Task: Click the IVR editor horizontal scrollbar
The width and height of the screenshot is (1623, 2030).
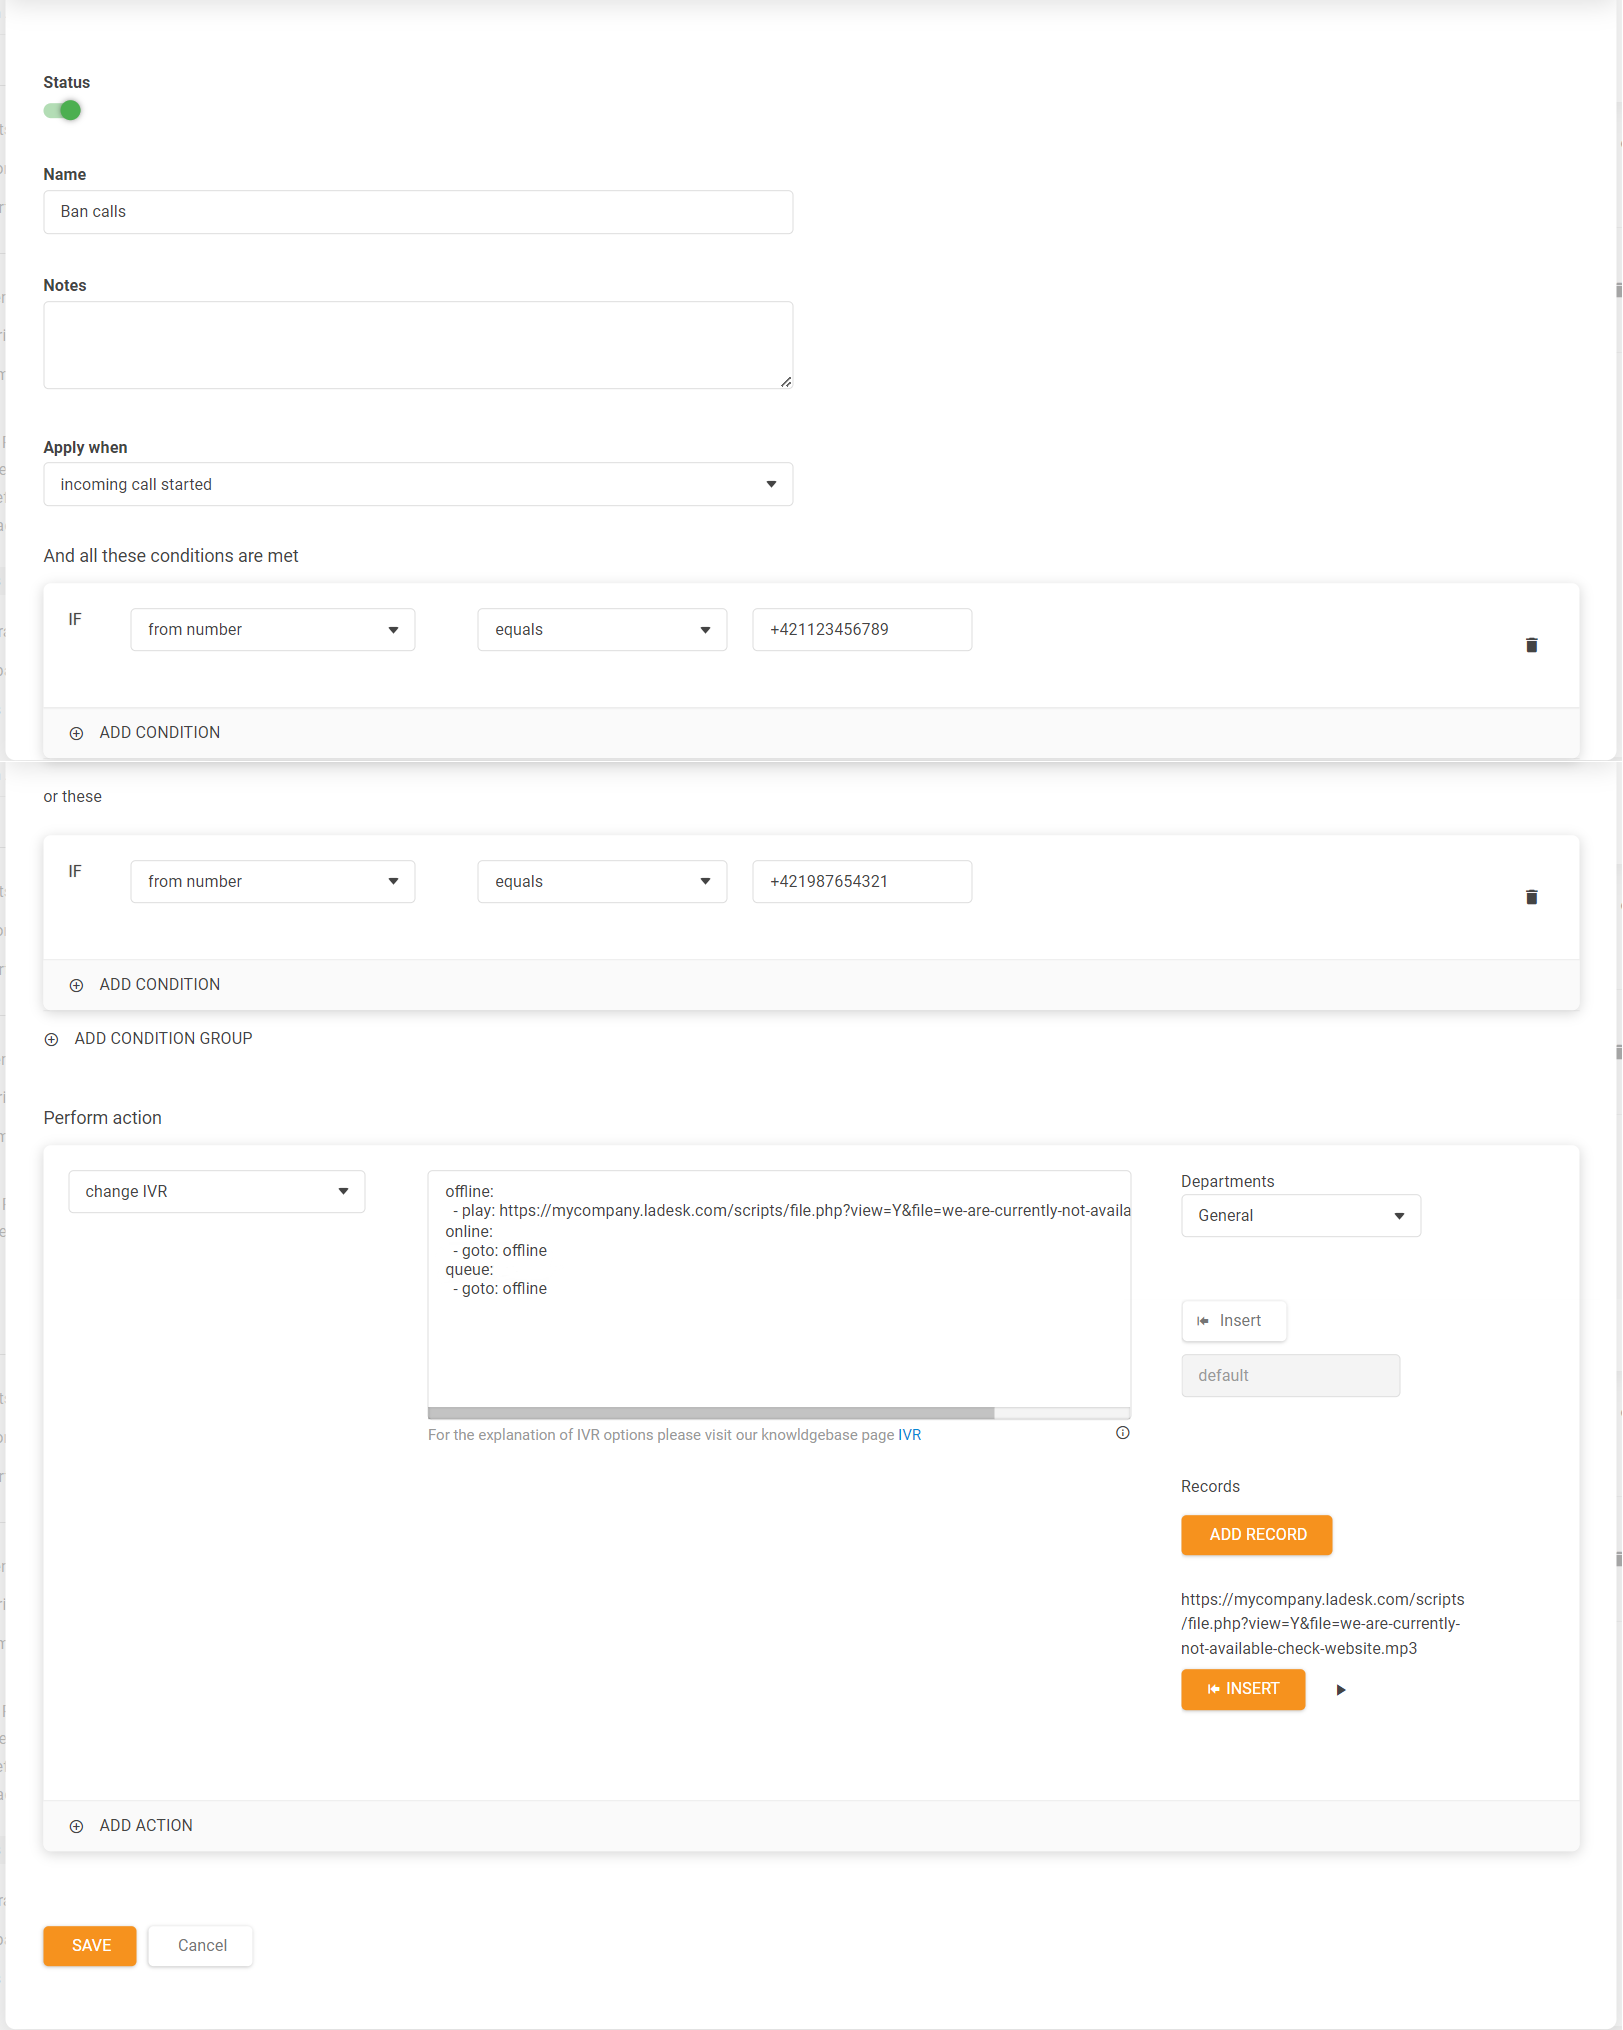Action: [711, 1413]
